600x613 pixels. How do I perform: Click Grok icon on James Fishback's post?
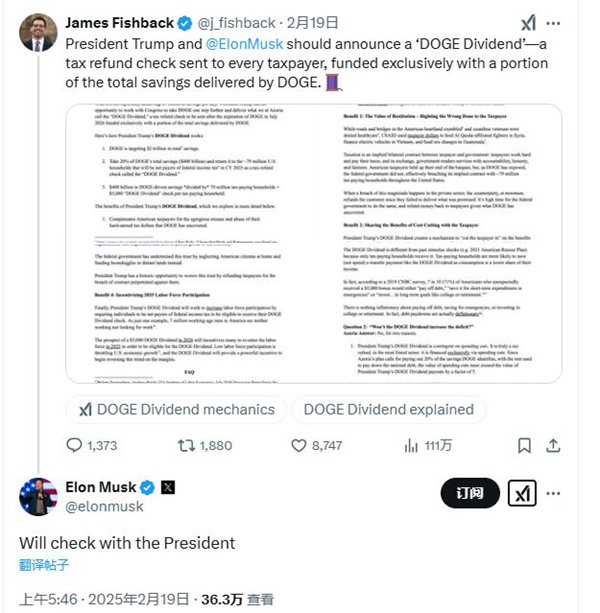pyautogui.click(x=528, y=24)
